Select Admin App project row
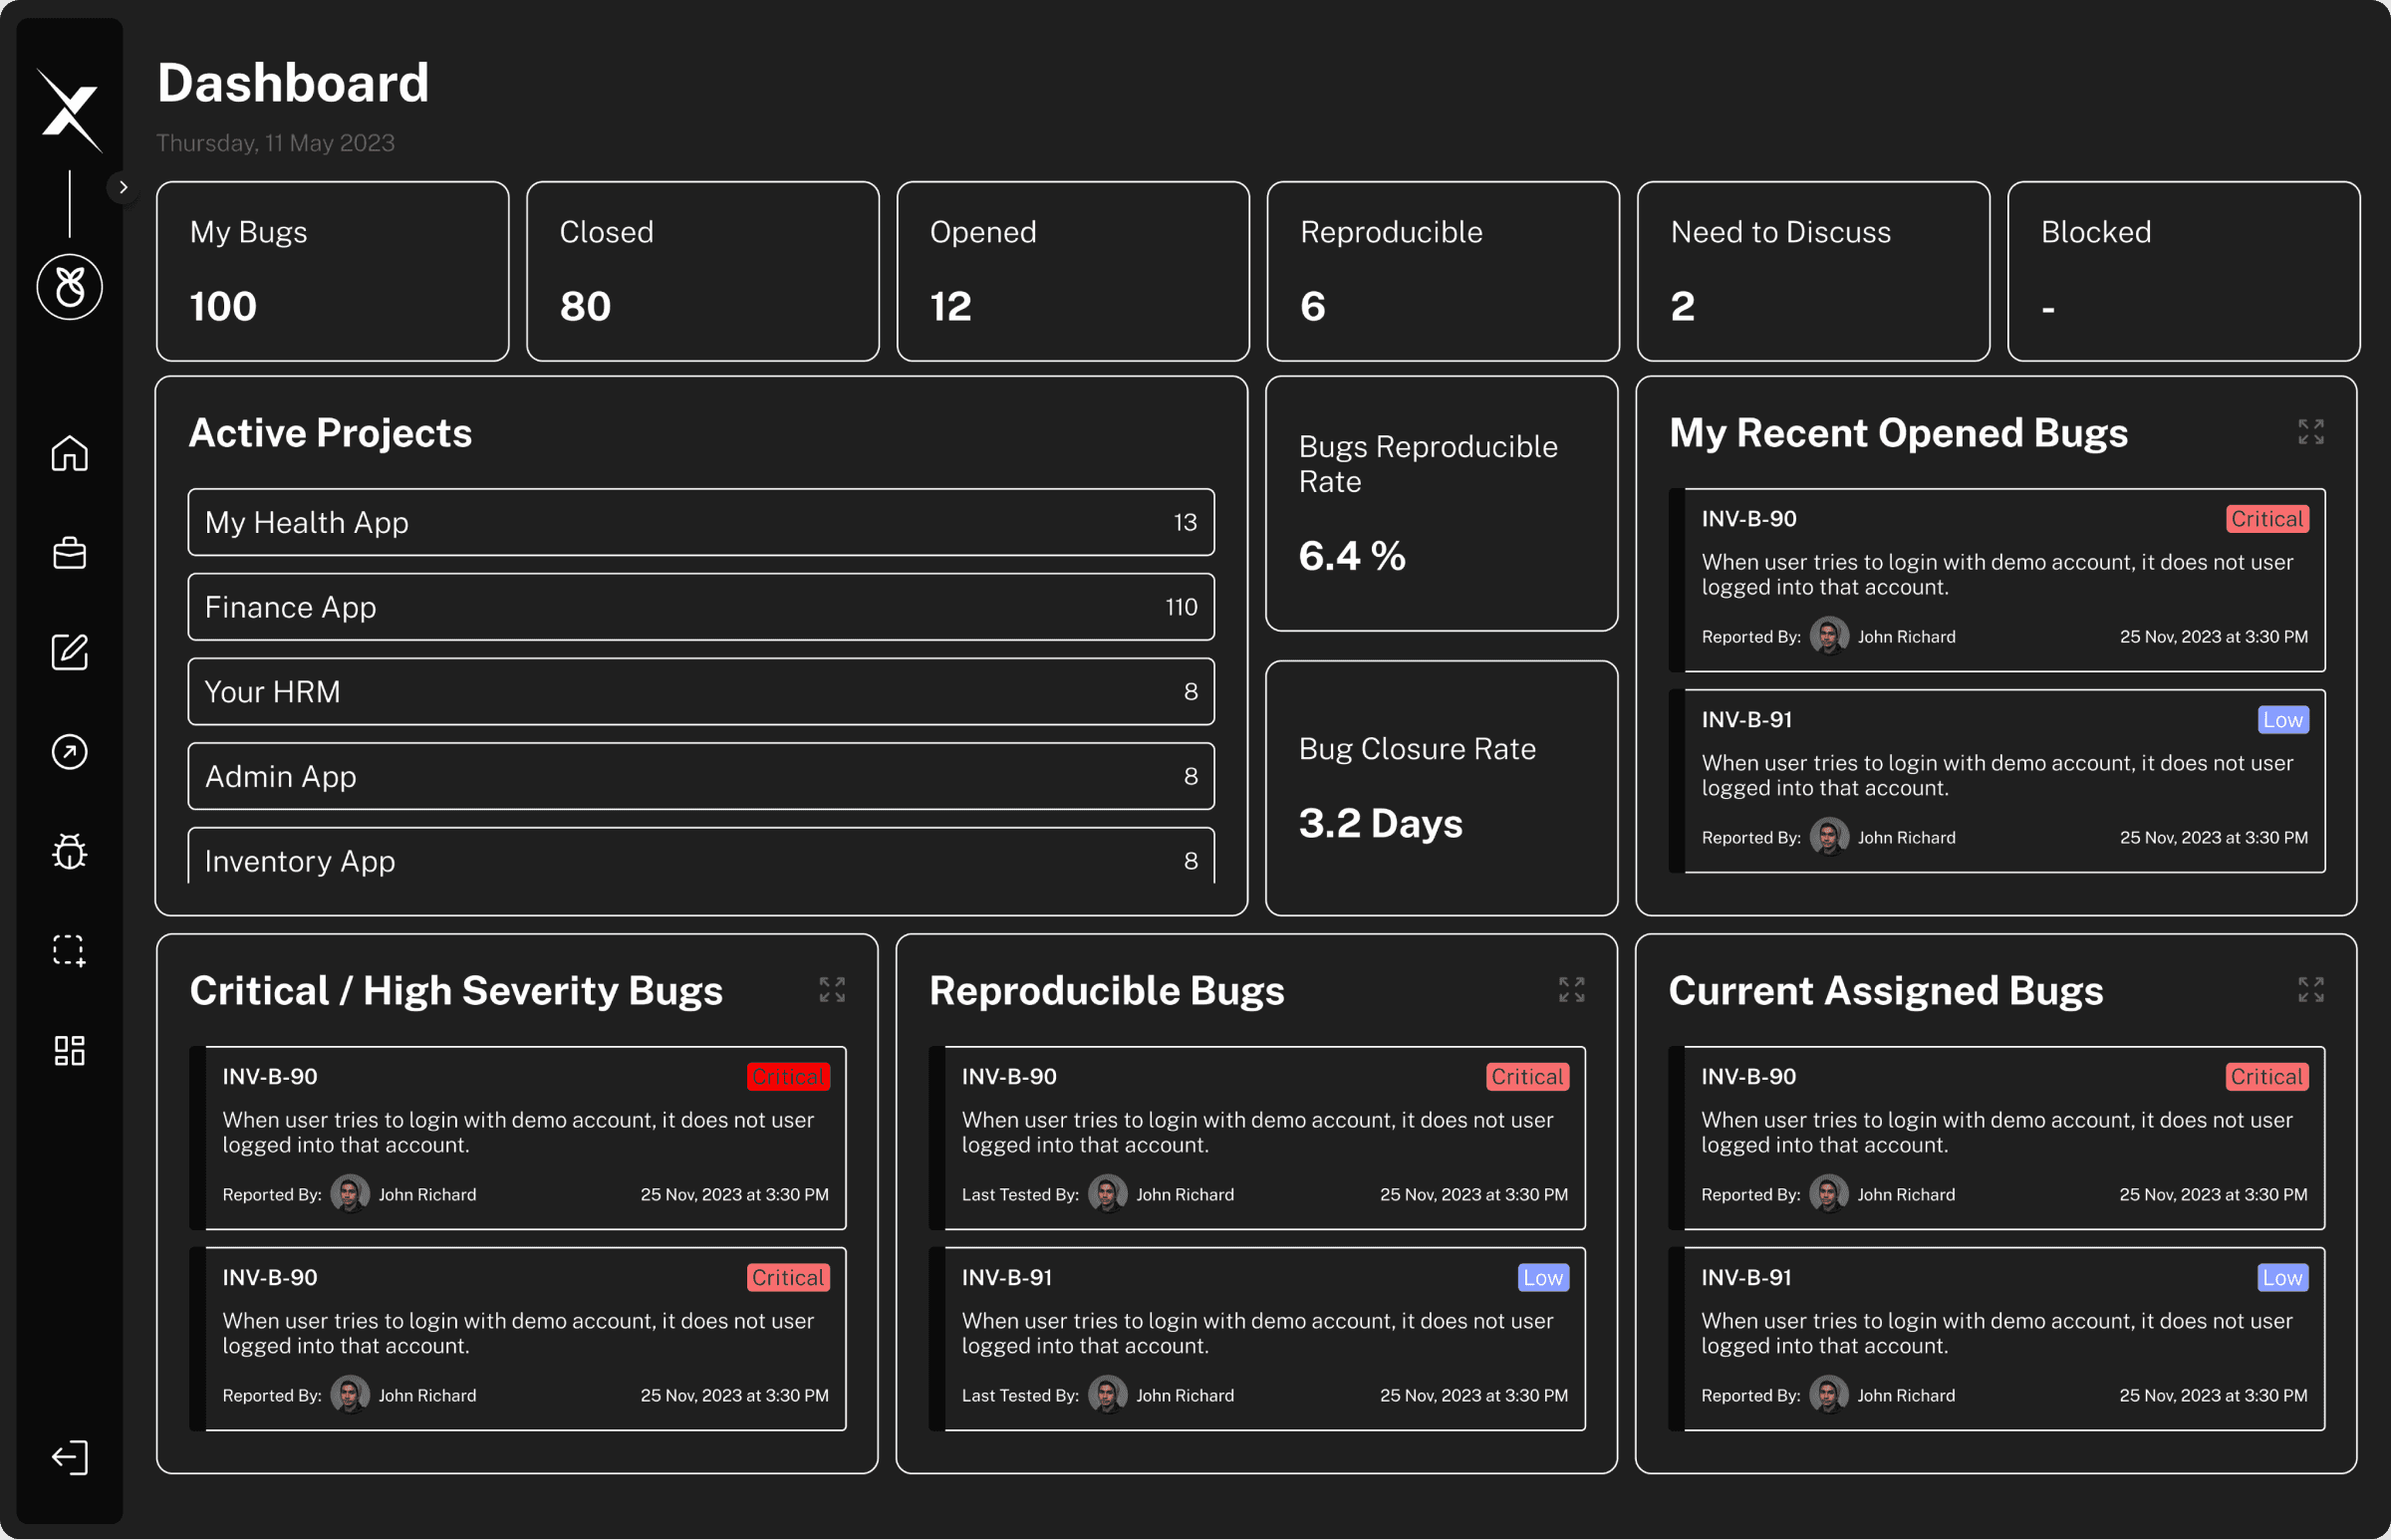 (x=701, y=776)
